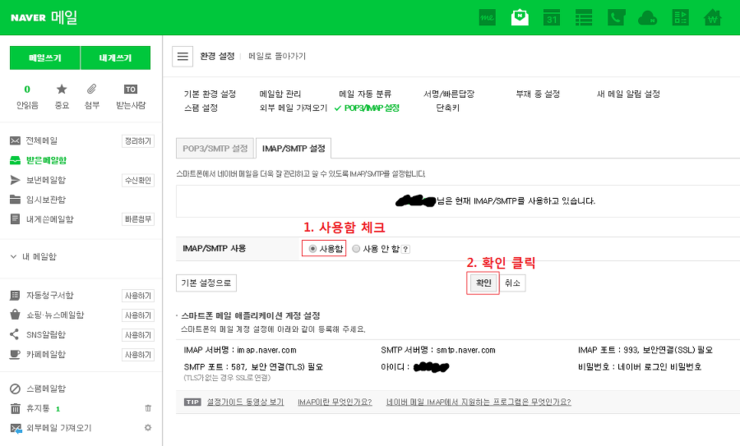Screen dimensions: 740x446
Task: Click the NAVER 메일 logo
Action: (x=44, y=17)
